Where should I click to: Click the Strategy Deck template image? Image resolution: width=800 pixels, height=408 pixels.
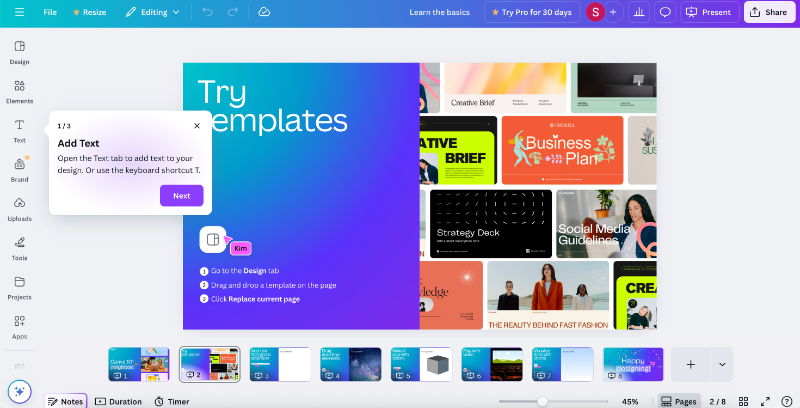[x=491, y=224]
